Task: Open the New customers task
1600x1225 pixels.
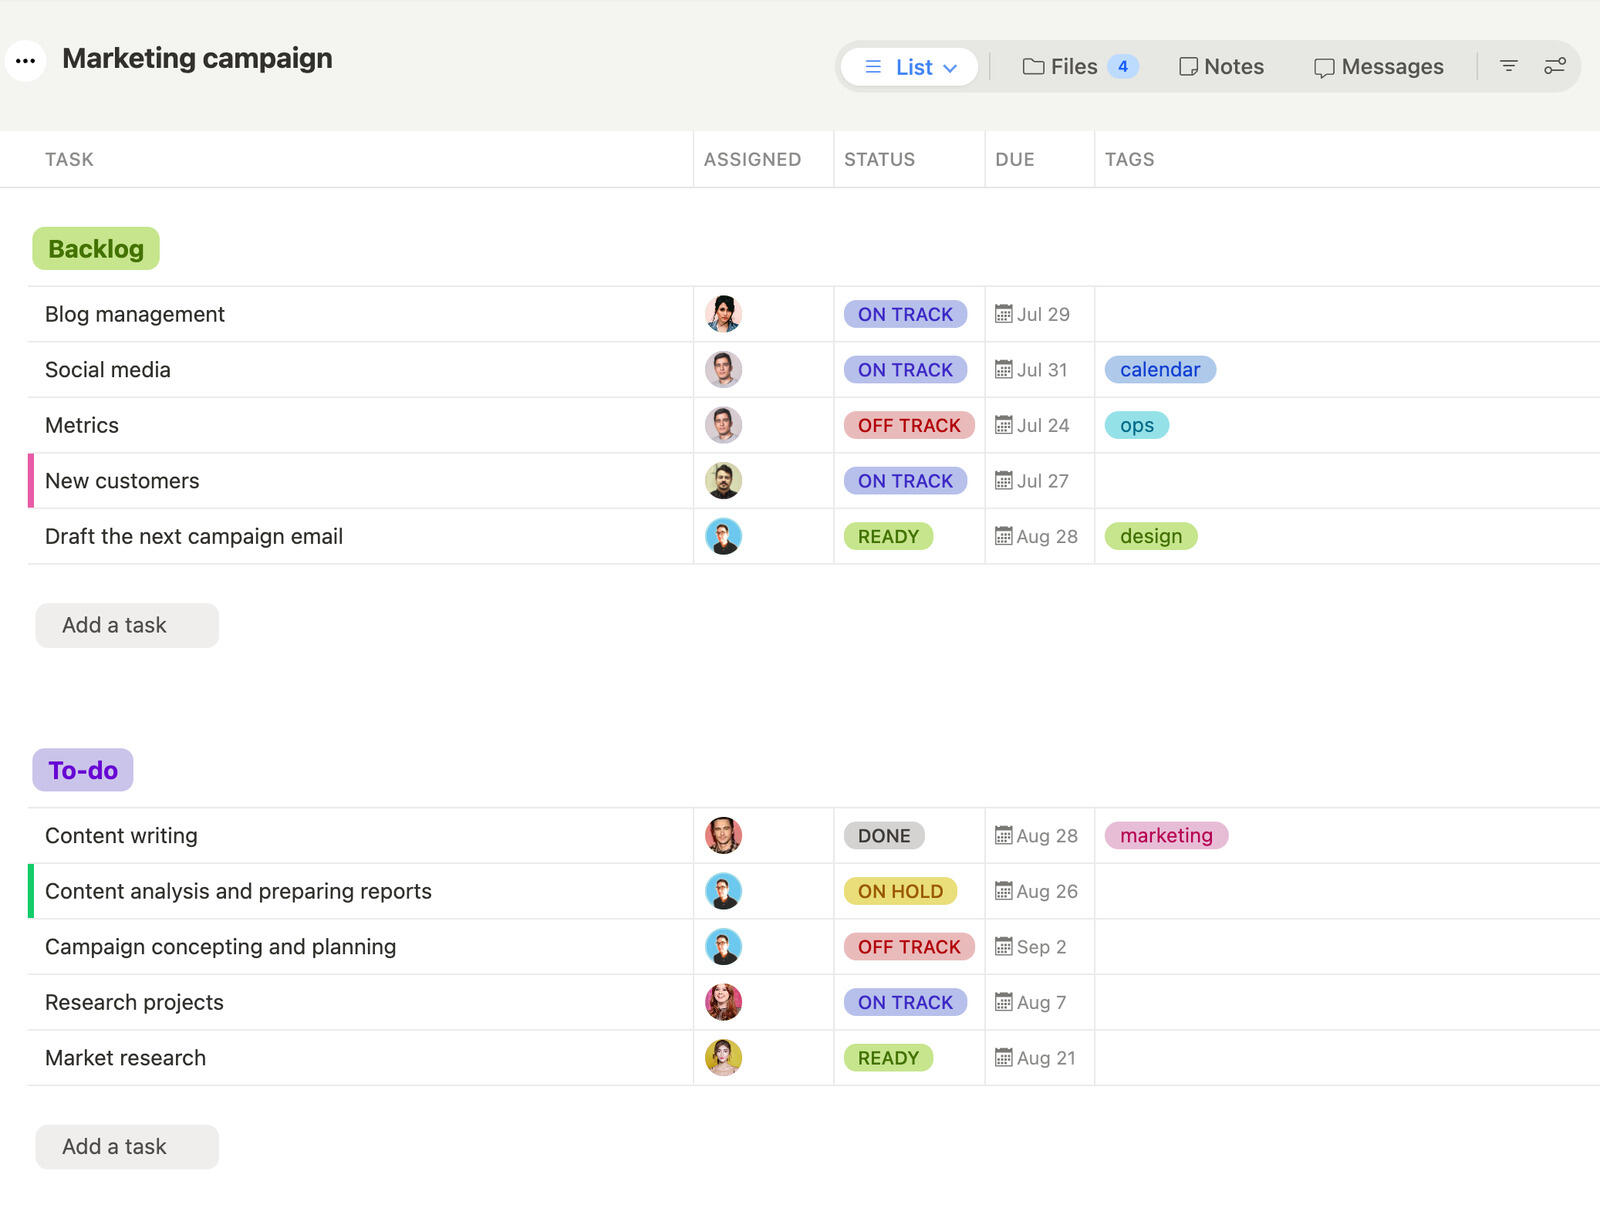Action: 122,481
